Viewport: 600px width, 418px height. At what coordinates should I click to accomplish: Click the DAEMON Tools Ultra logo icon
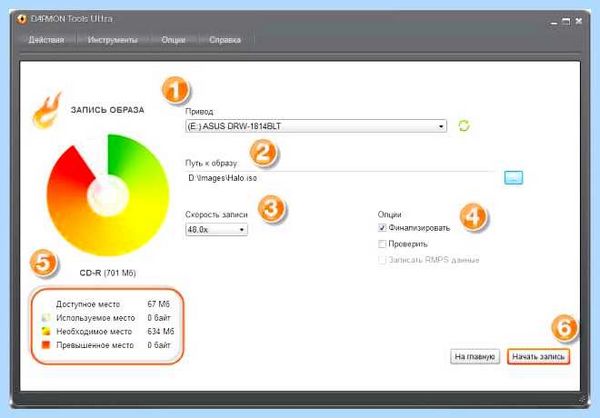tap(22, 19)
